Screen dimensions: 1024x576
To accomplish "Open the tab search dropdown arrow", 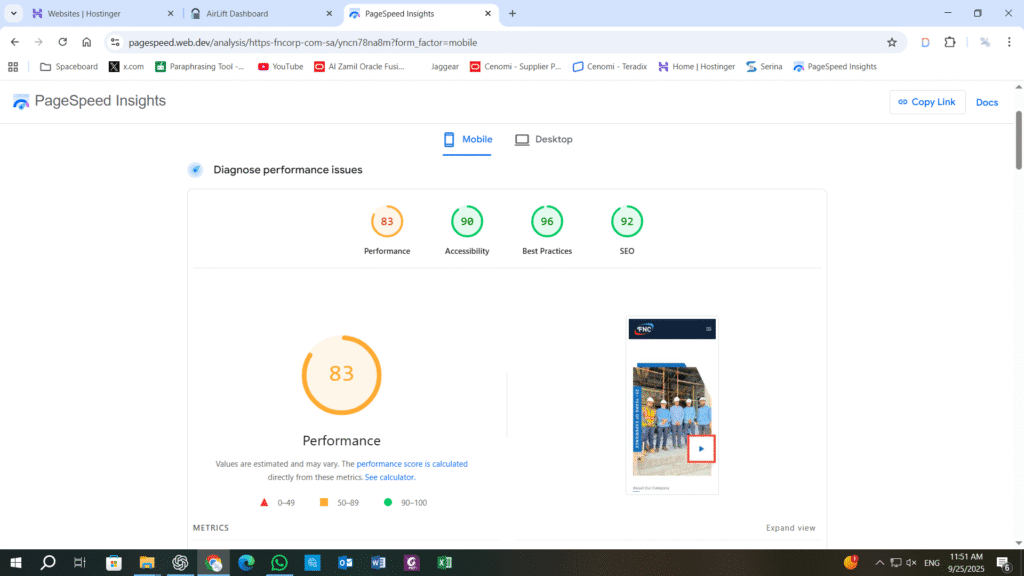I will pyautogui.click(x=14, y=14).
